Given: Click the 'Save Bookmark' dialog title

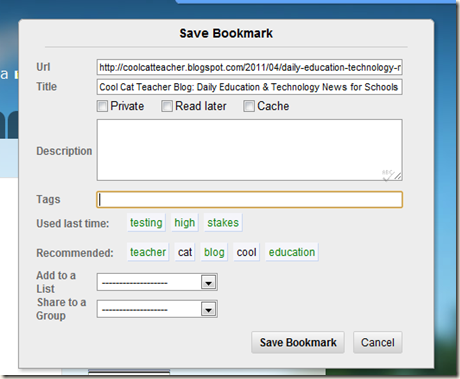Looking at the screenshot, I should coord(226,33).
